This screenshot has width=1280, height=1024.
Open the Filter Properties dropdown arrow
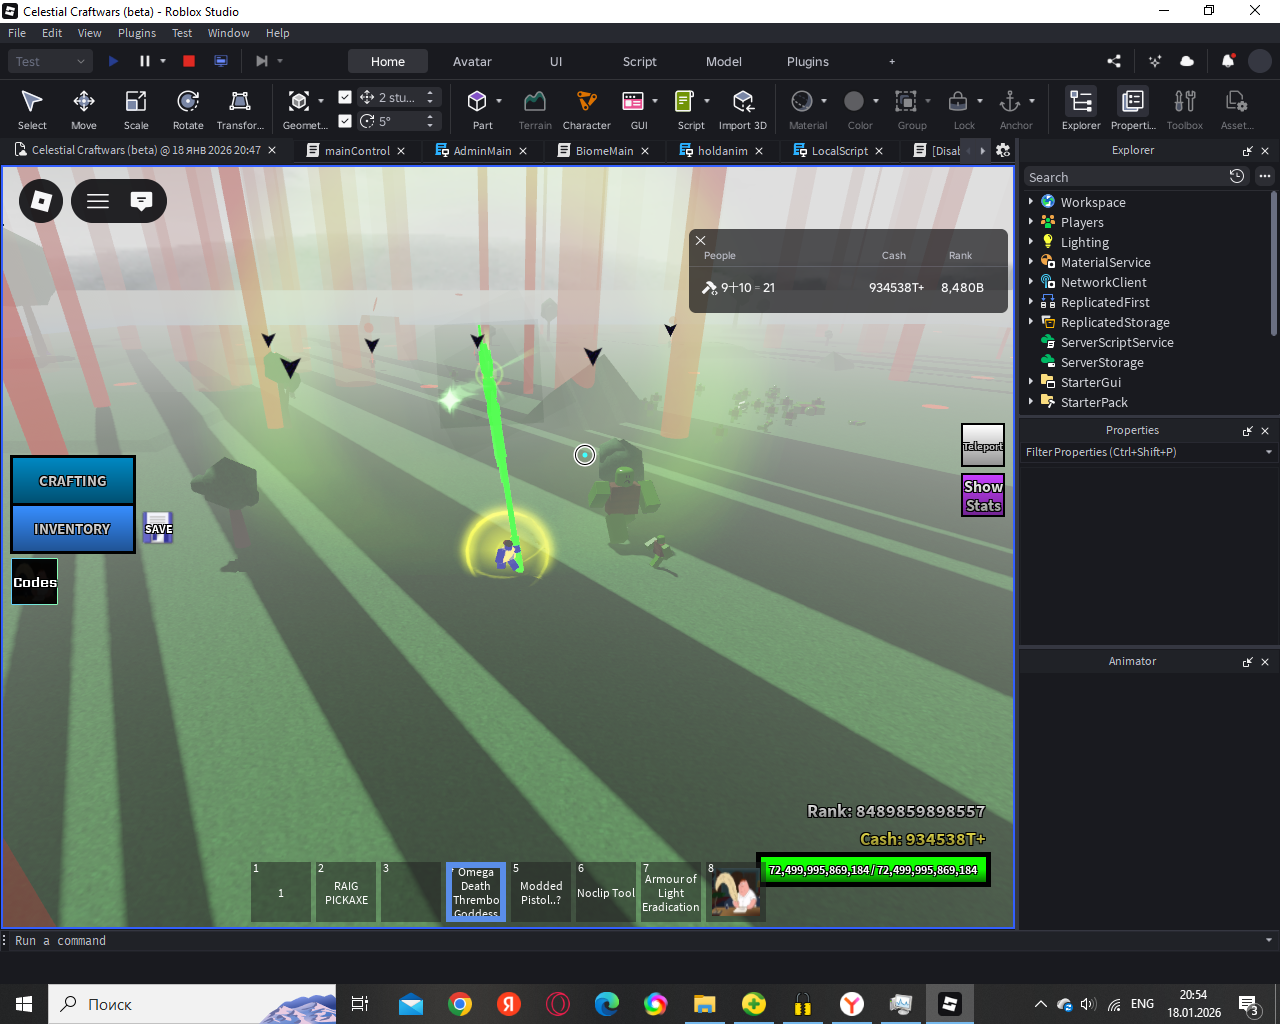tap(1269, 452)
